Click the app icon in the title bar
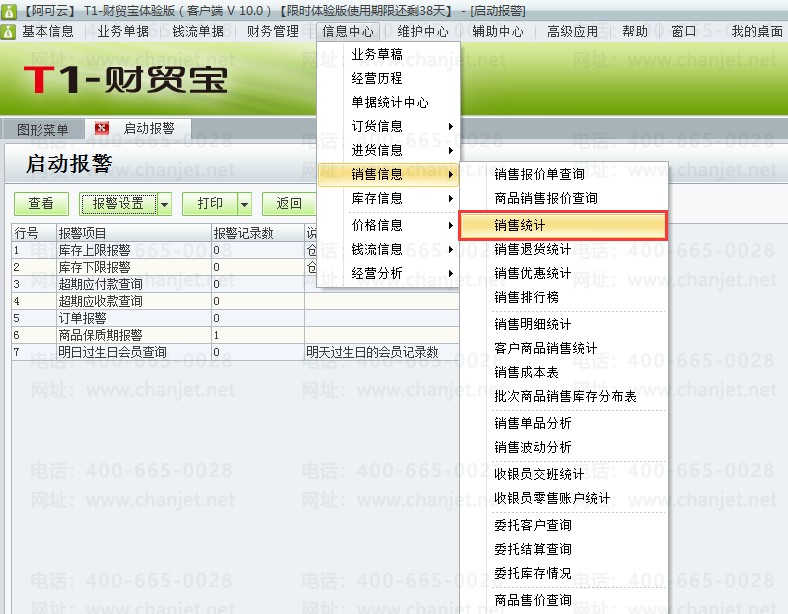 coord(9,11)
